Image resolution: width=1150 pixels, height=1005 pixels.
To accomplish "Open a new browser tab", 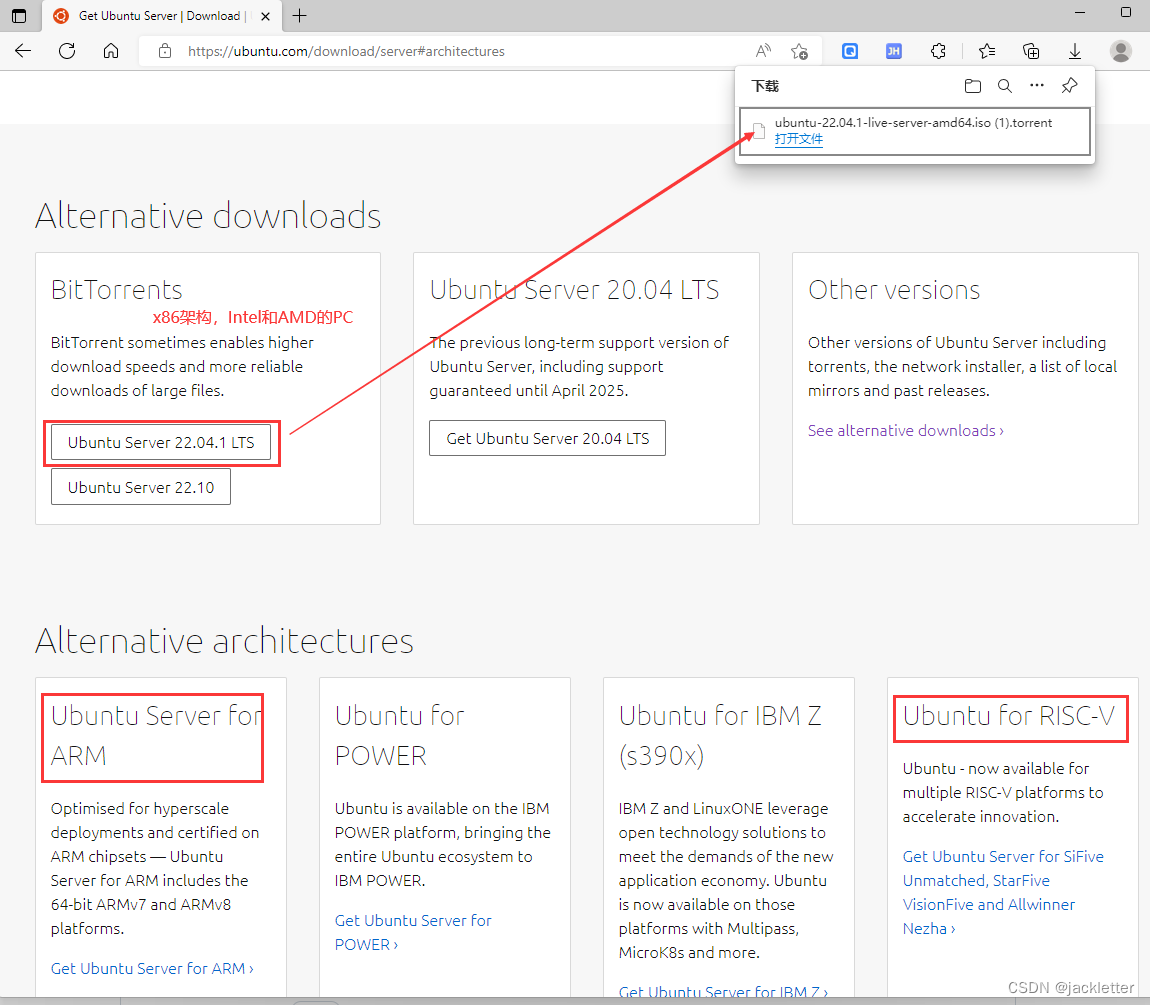I will click(299, 15).
